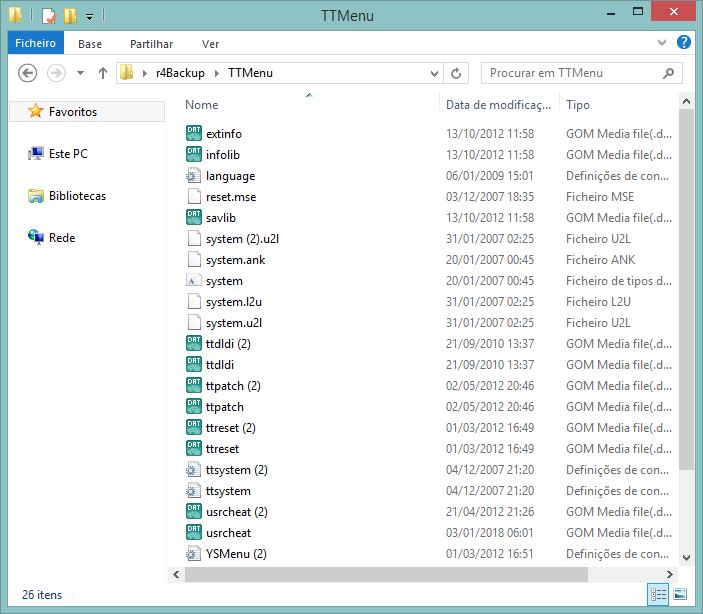
Task: Click the ttreset (2) file icon
Action: tap(194, 427)
